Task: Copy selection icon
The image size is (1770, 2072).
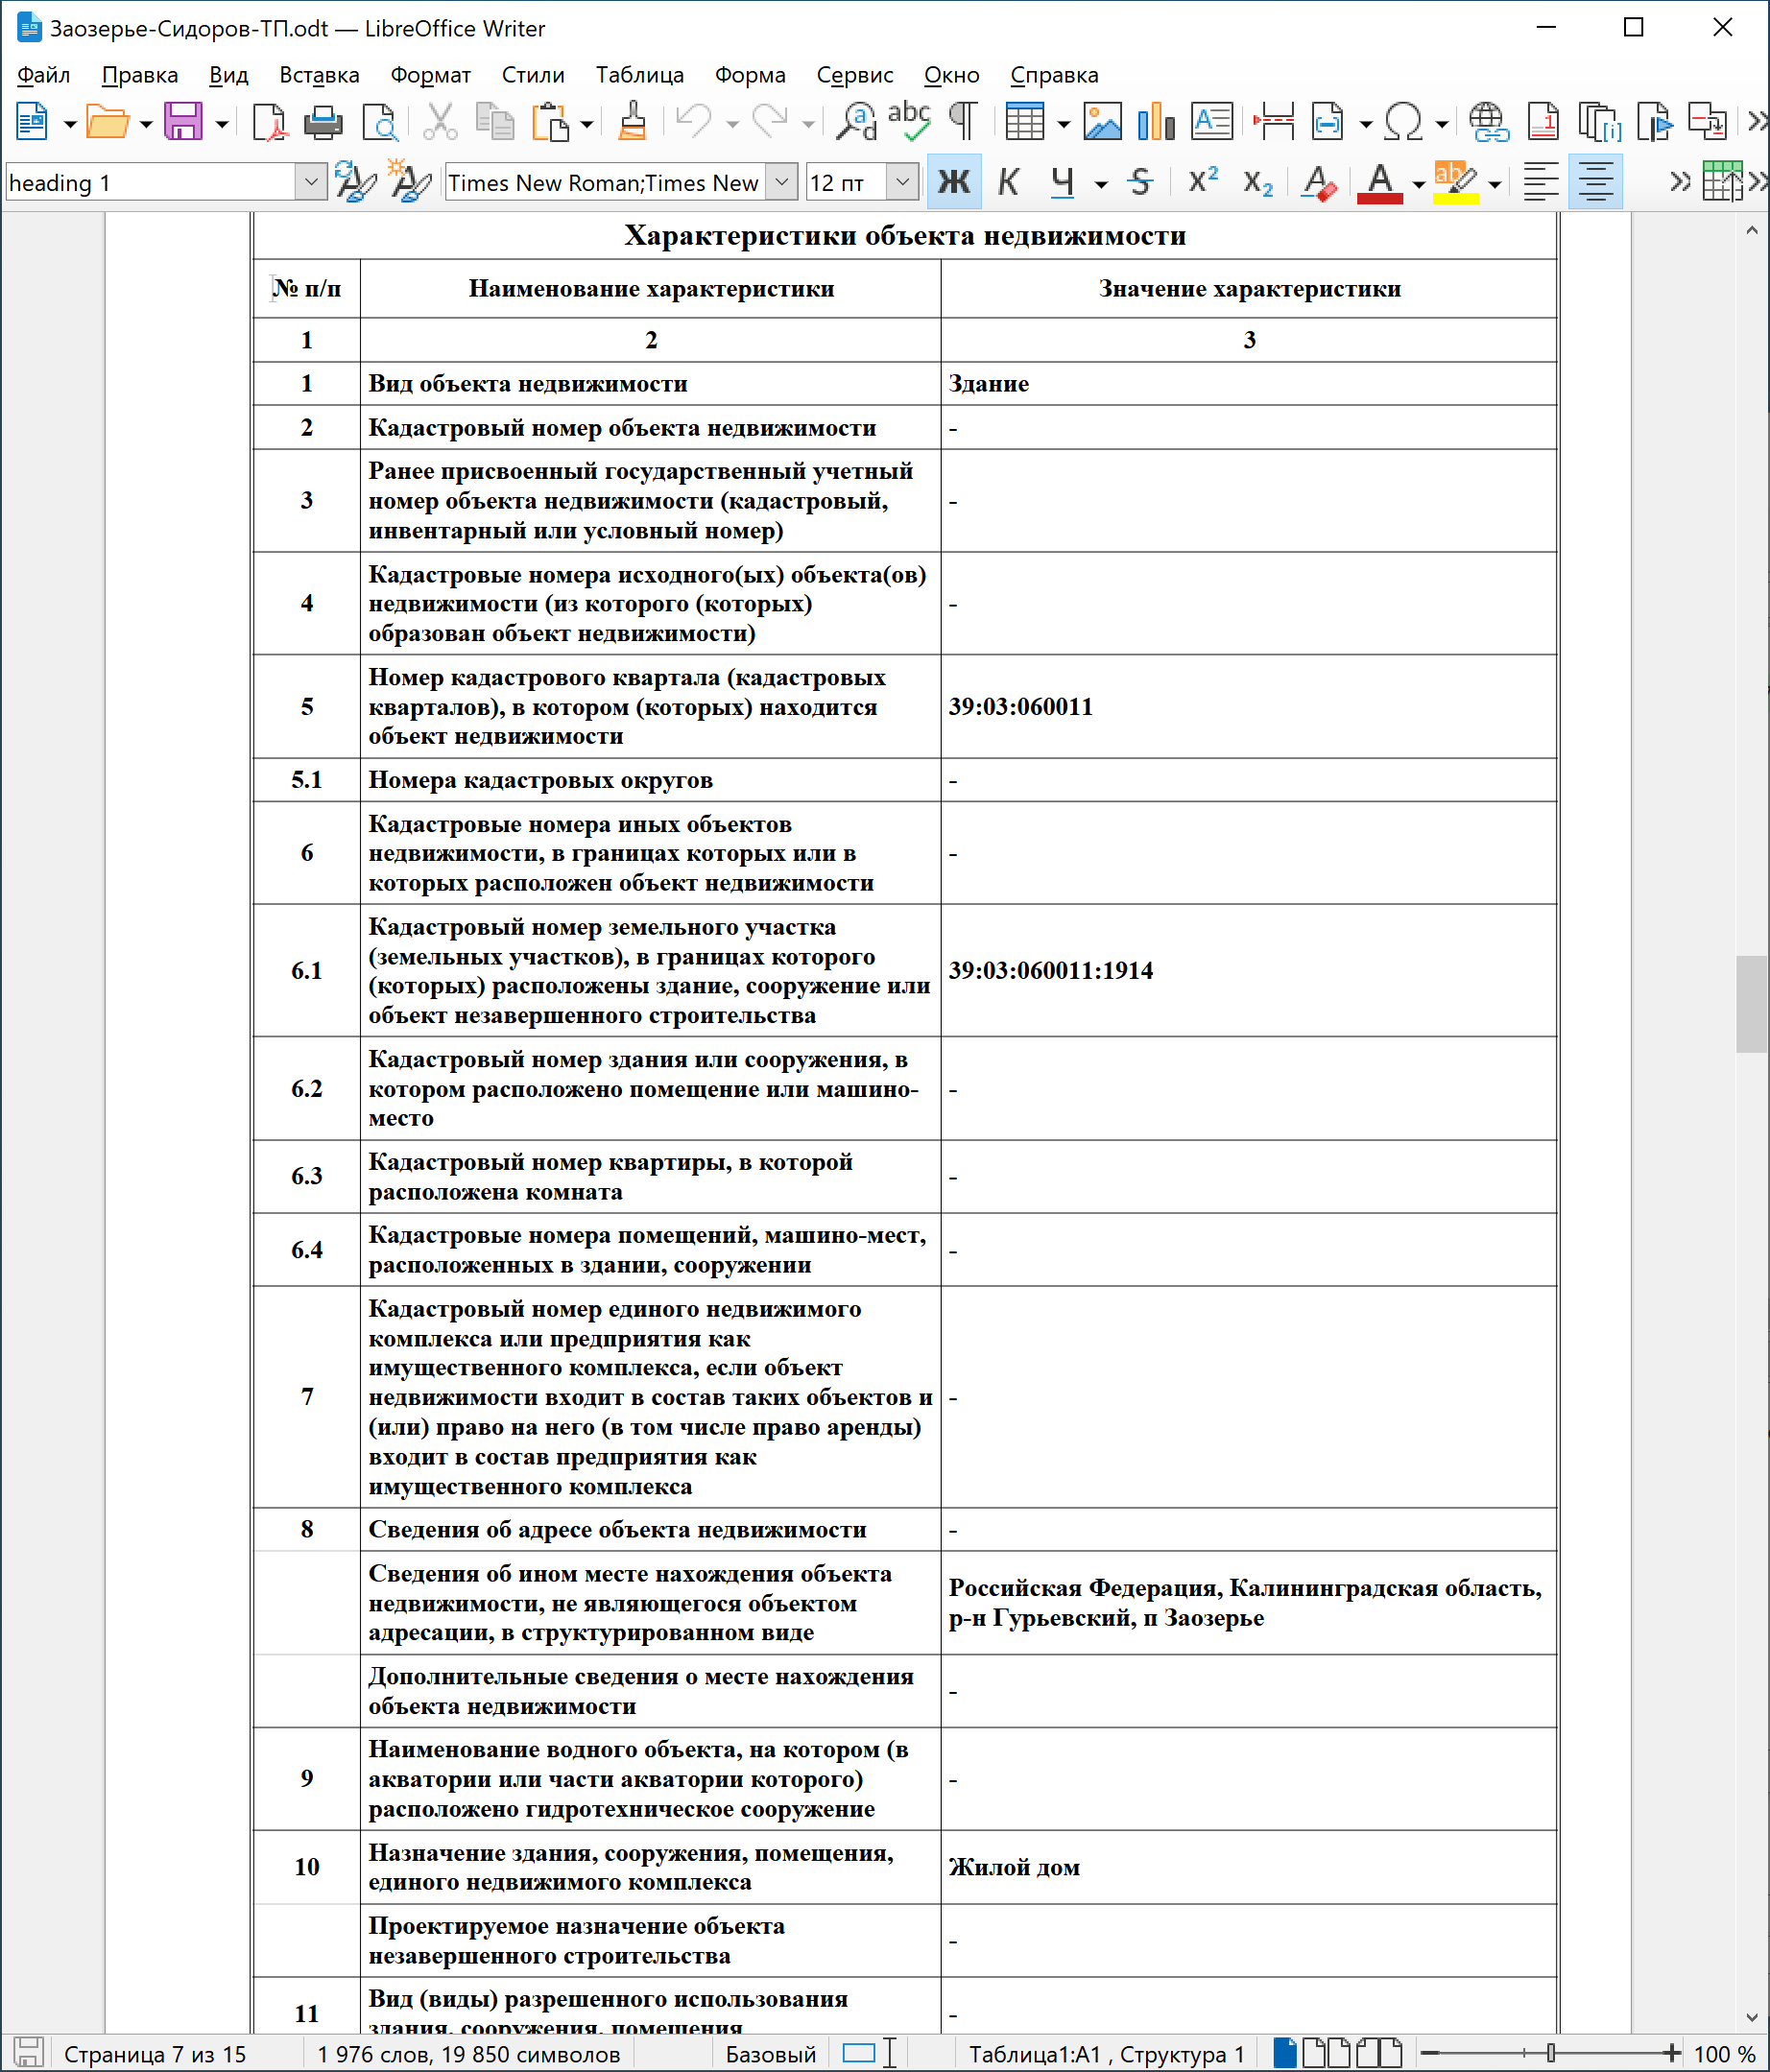Action: pos(495,122)
